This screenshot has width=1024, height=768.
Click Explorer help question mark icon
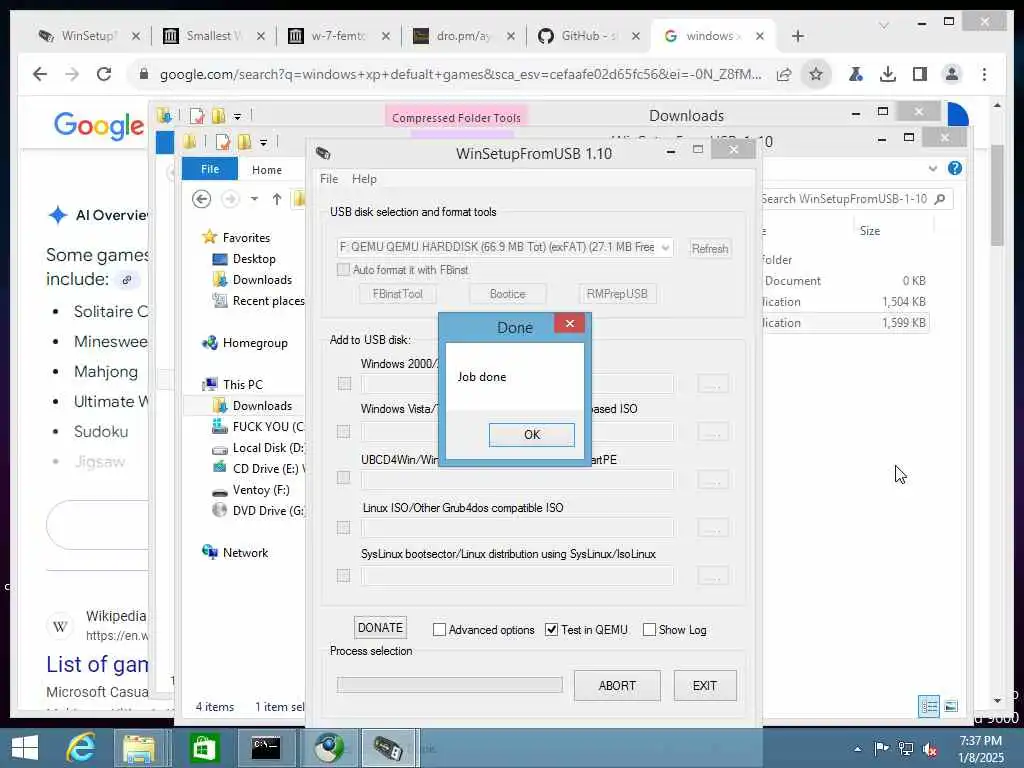tap(955, 168)
